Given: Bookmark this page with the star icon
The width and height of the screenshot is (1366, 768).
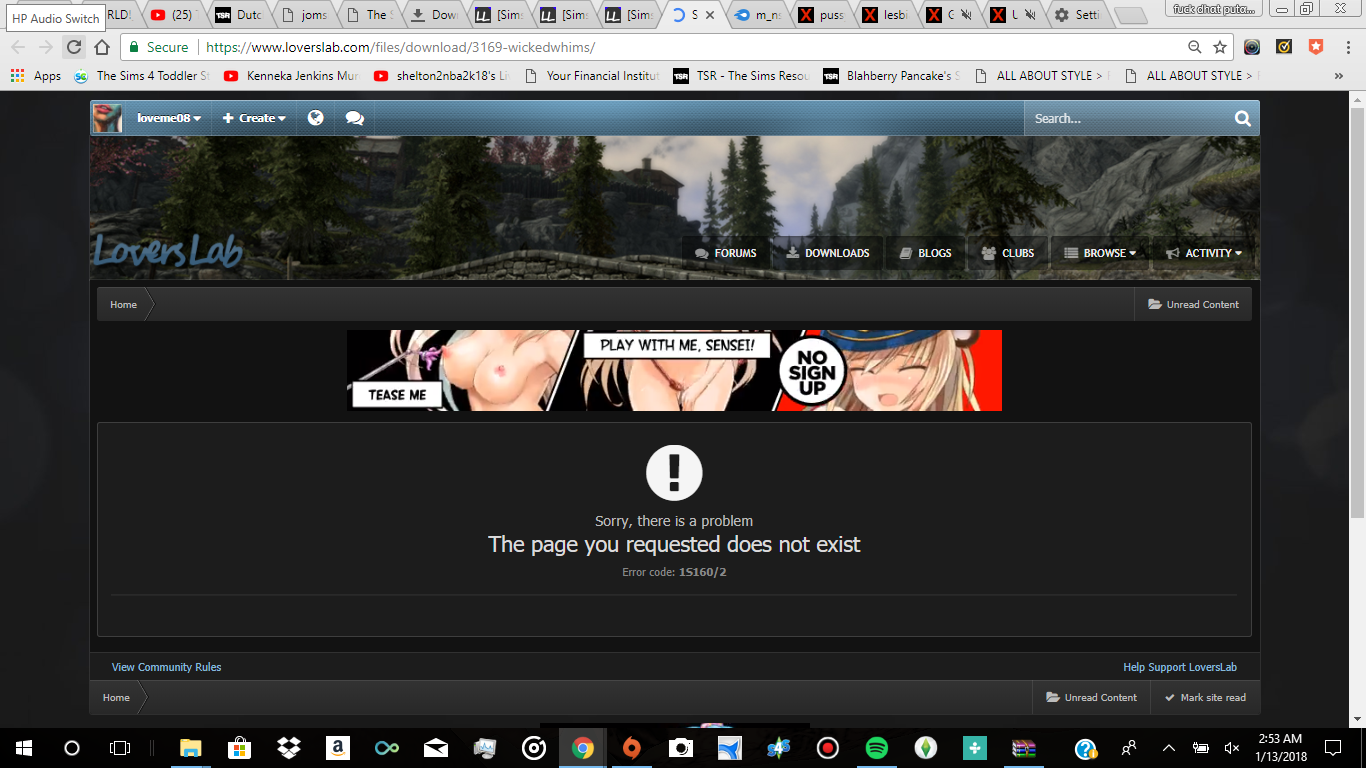Looking at the screenshot, I should coord(1220,47).
